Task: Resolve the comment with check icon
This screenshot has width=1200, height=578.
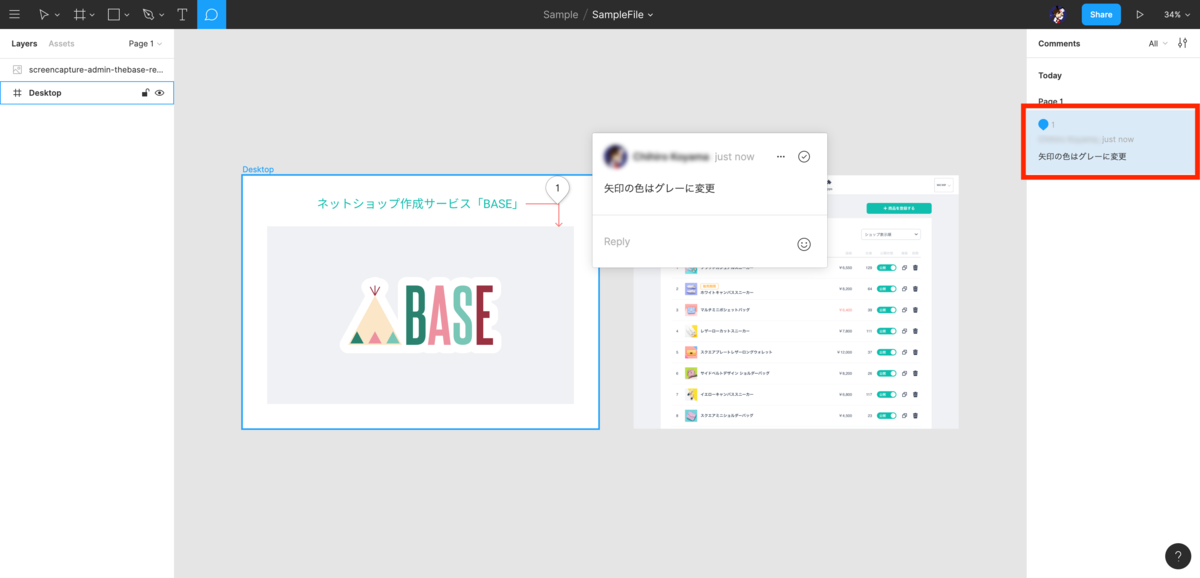Action: pyautogui.click(x=804, y=157)
